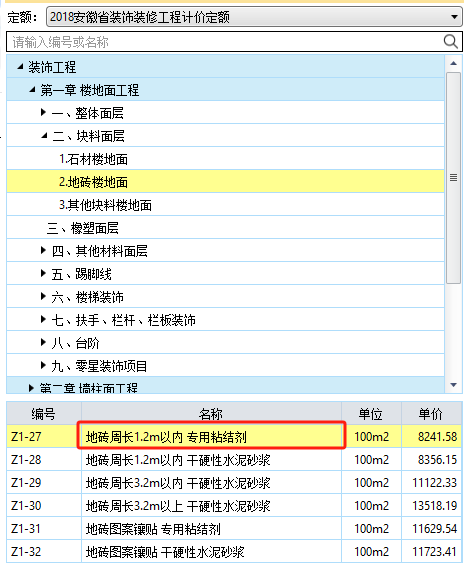
Task: Select row Z1-30 code cell
Action: tap(43, 506)
